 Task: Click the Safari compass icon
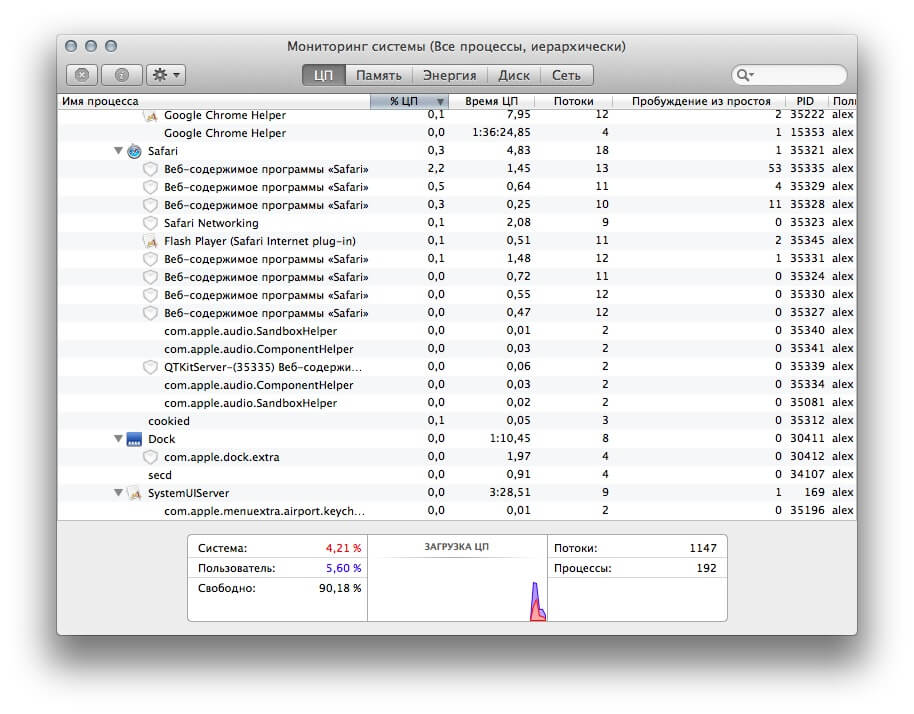point(135,151)
